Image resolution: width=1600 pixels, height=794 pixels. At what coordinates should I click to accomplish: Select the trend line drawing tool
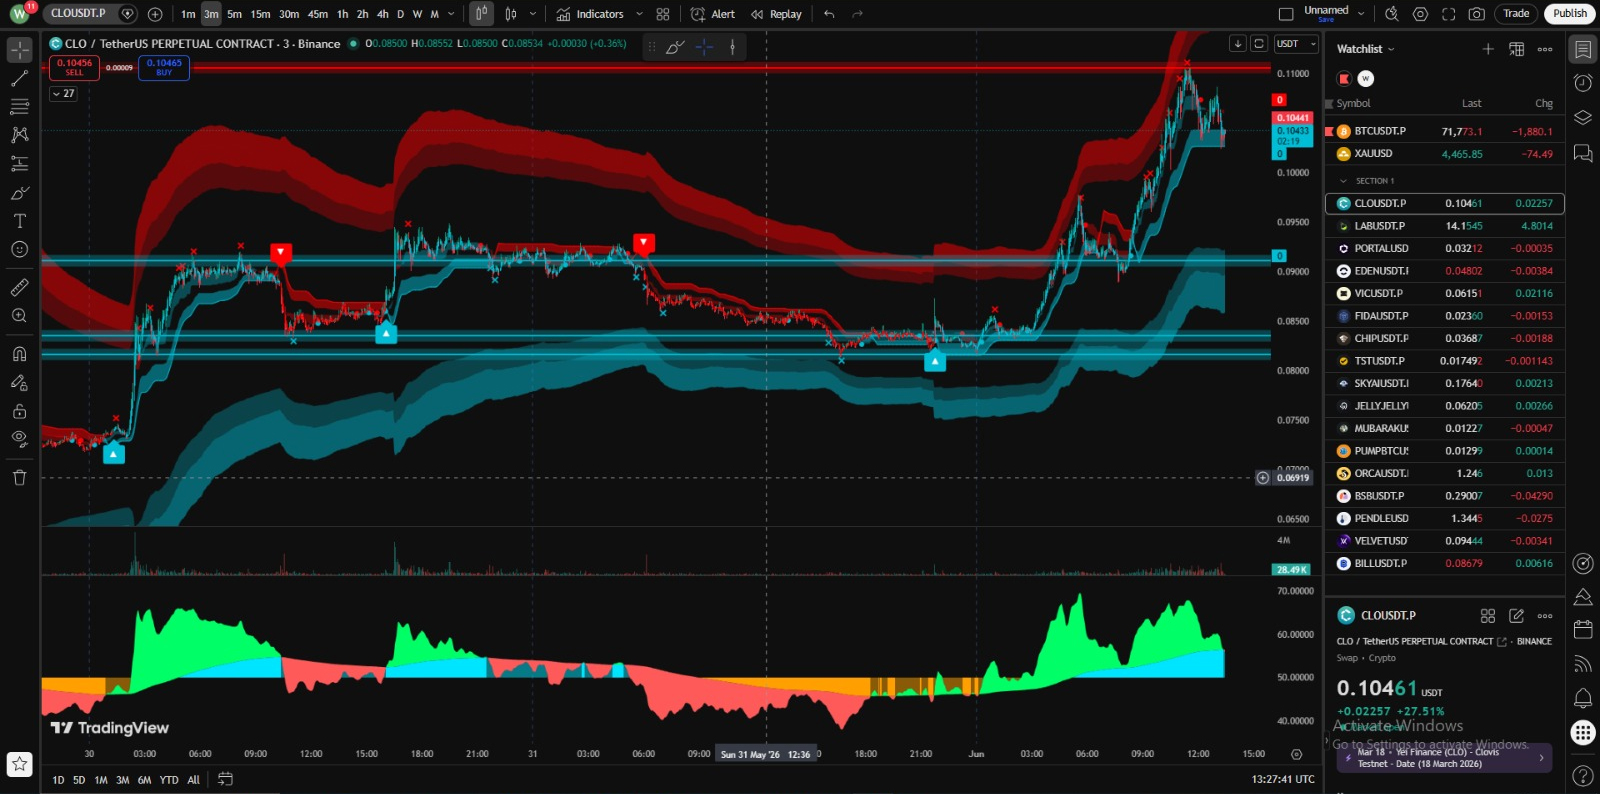pyautogui.click(x=19, y=78)
